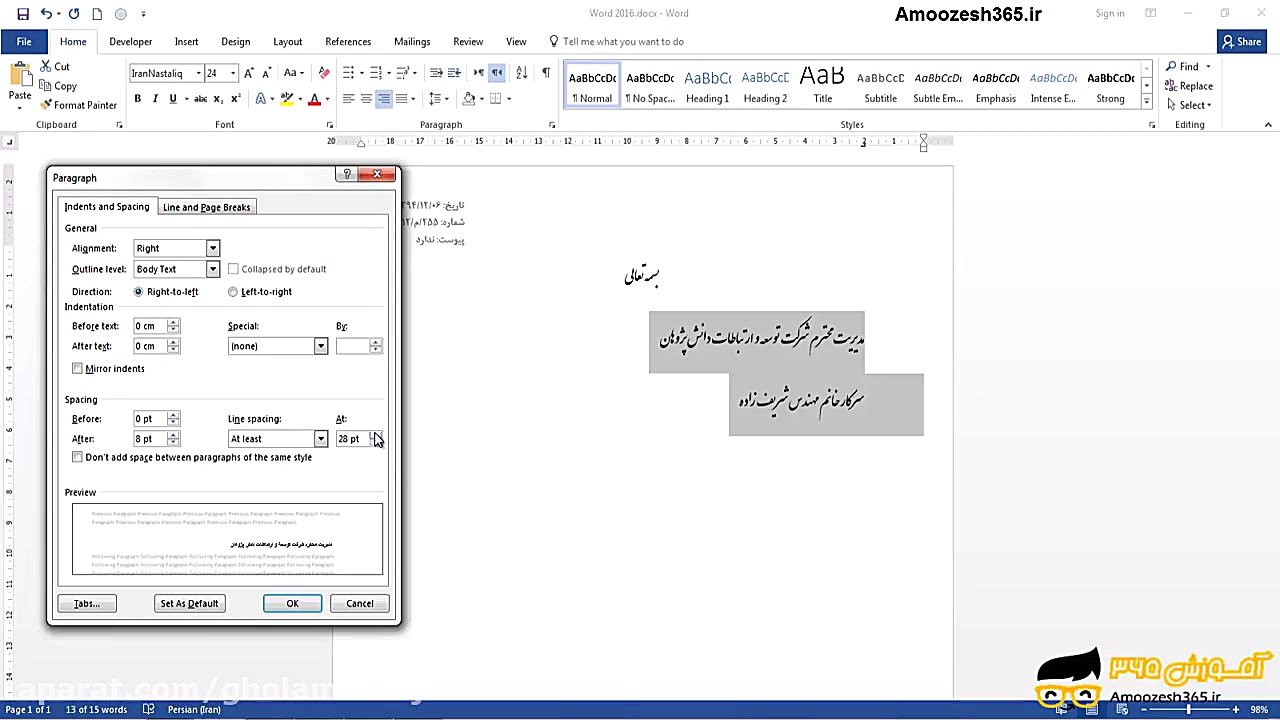Expand the Line spacing dropdown
The image size is (1280, 720).
tap(320, 439)
